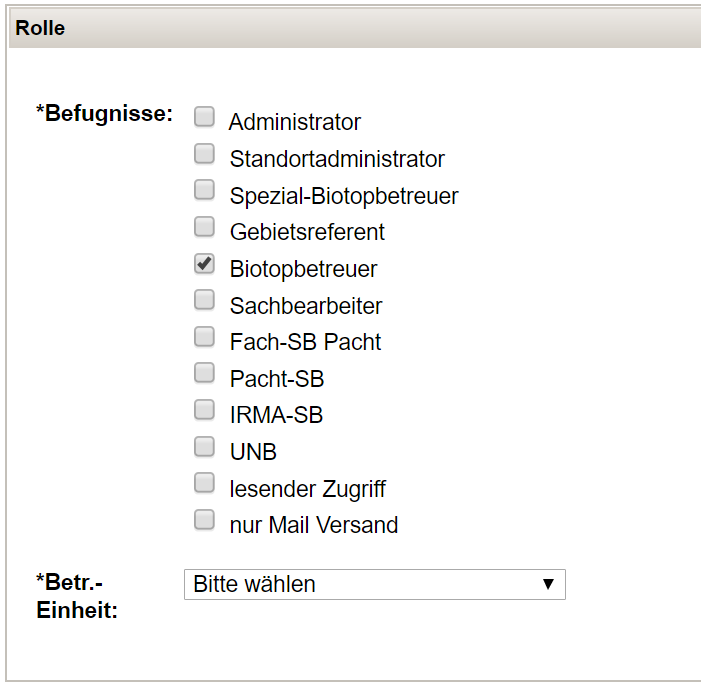
Task: Check the lesender Zugriff checkbox
Action: point(204,483)
